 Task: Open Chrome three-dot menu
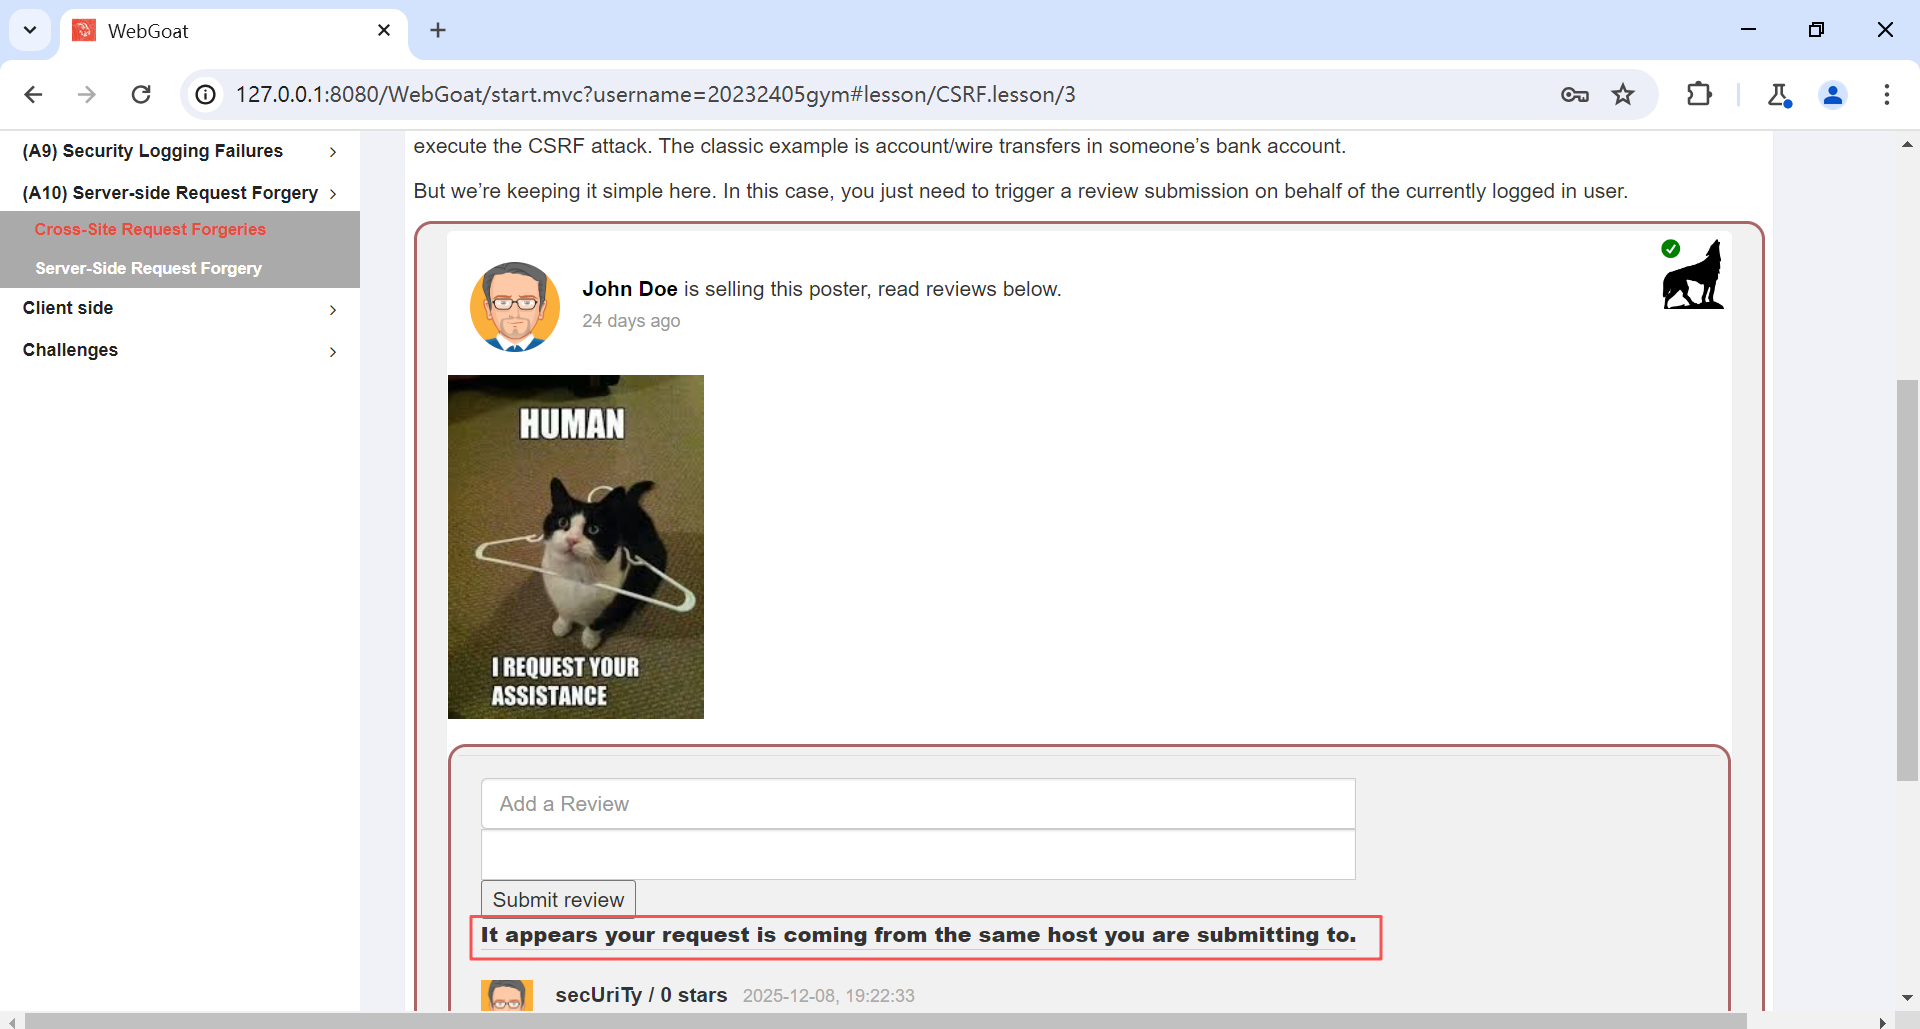click(1887, 94)
